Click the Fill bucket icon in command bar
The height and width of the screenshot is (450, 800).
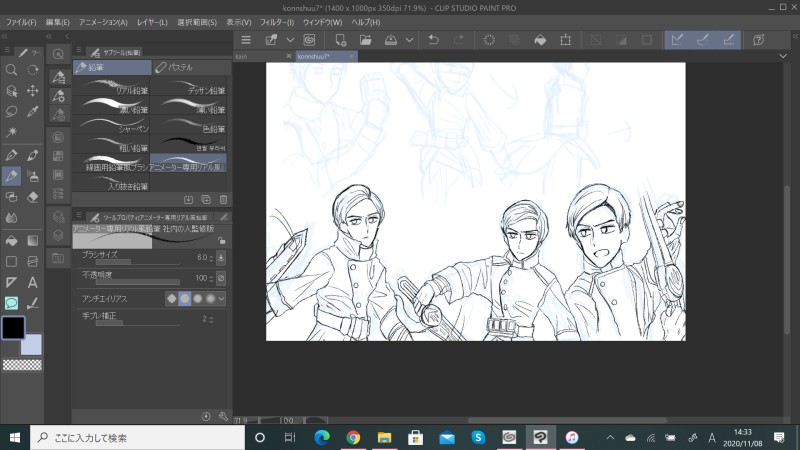pyautogui.click(x=540, y=40)
